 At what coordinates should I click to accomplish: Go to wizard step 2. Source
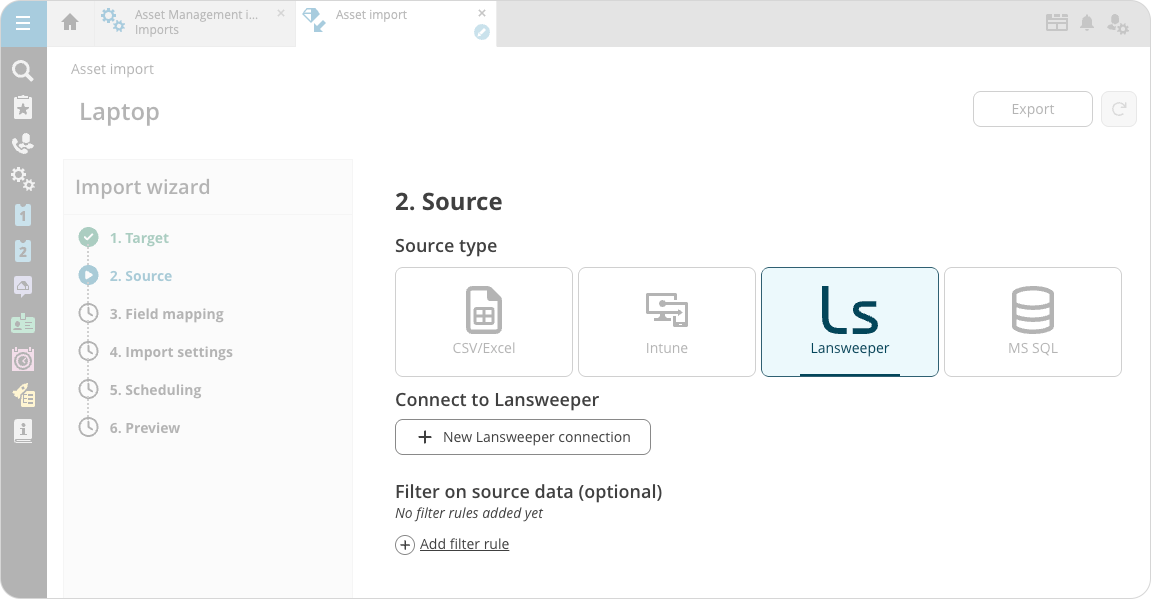point(140,276)
